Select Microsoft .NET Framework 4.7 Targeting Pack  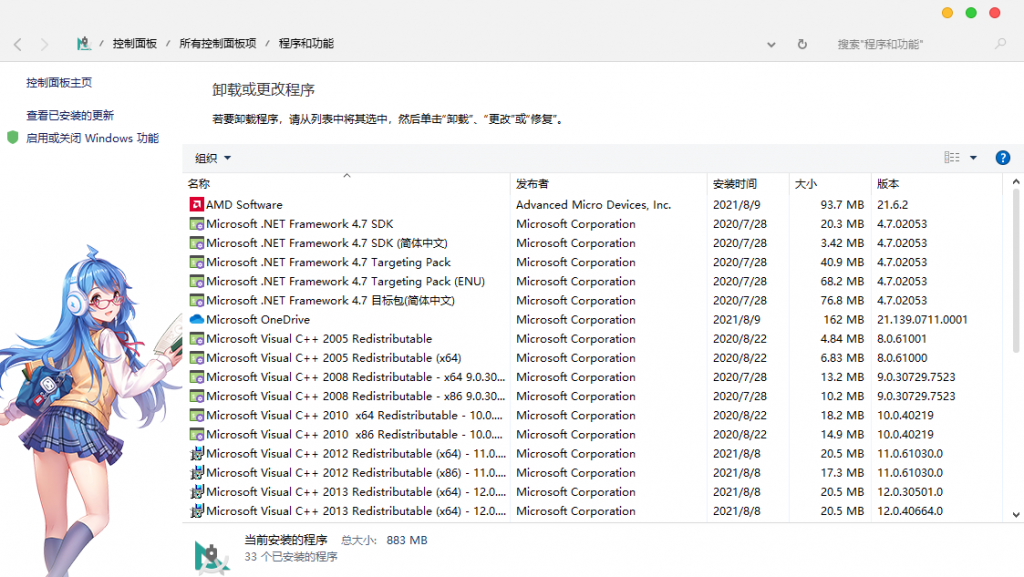[328, 262]
